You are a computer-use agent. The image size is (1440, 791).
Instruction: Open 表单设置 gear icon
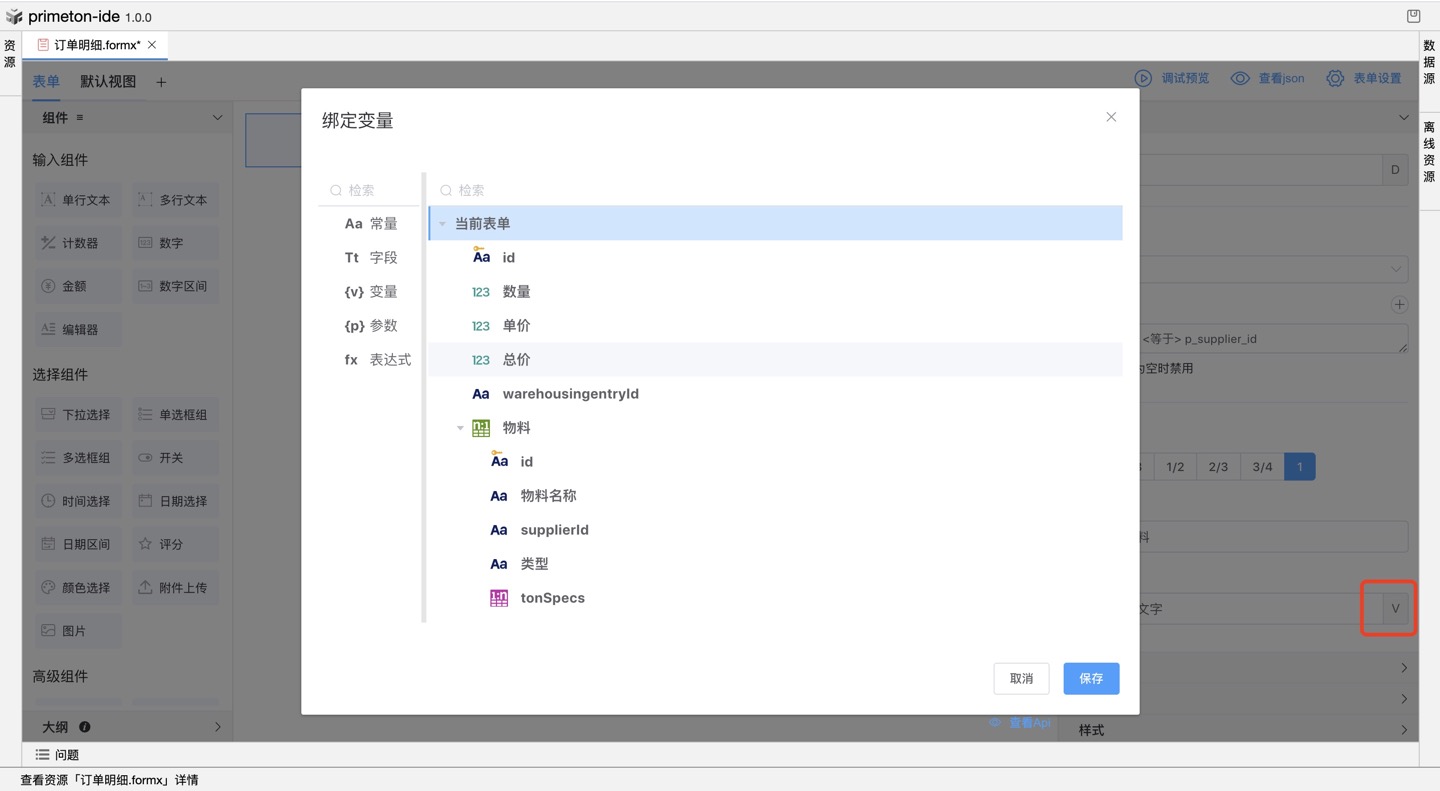point(1335,78)
